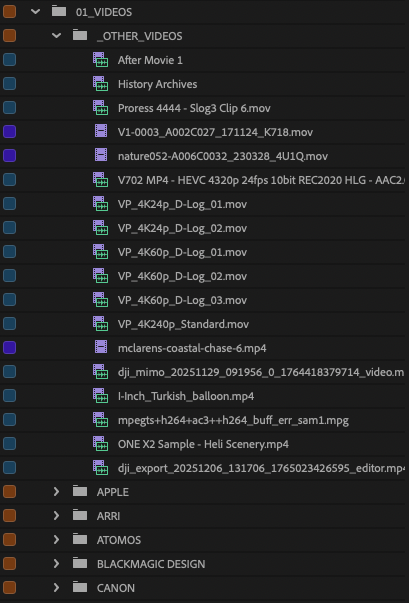Click violet label swatch of V1-0003_A002C027 clip
Viewport: 409px width, 603px height.
(9, 132)
